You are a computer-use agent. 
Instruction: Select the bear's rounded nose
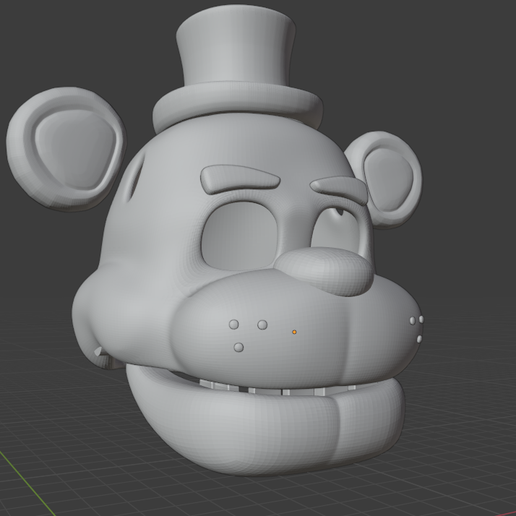coord(323,271)
